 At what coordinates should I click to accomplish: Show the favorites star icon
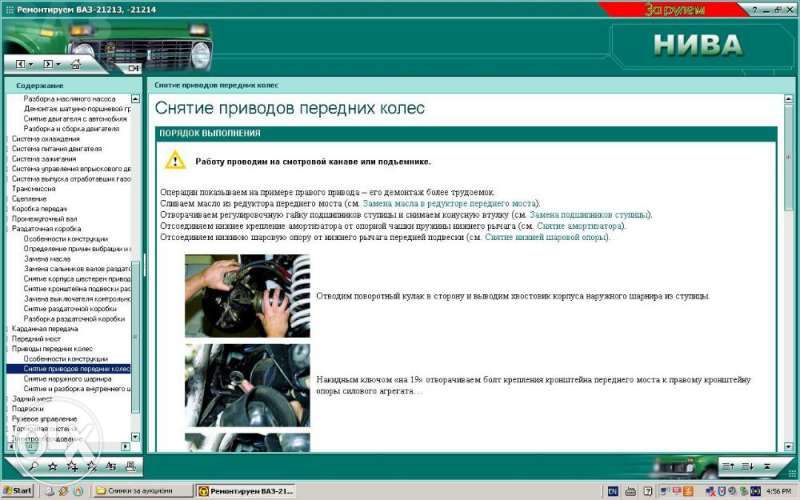coord(53,466)
